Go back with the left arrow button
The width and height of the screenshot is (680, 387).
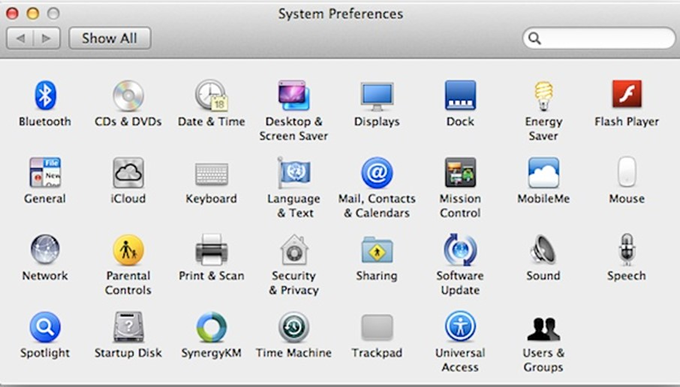(x=20, y=38)
